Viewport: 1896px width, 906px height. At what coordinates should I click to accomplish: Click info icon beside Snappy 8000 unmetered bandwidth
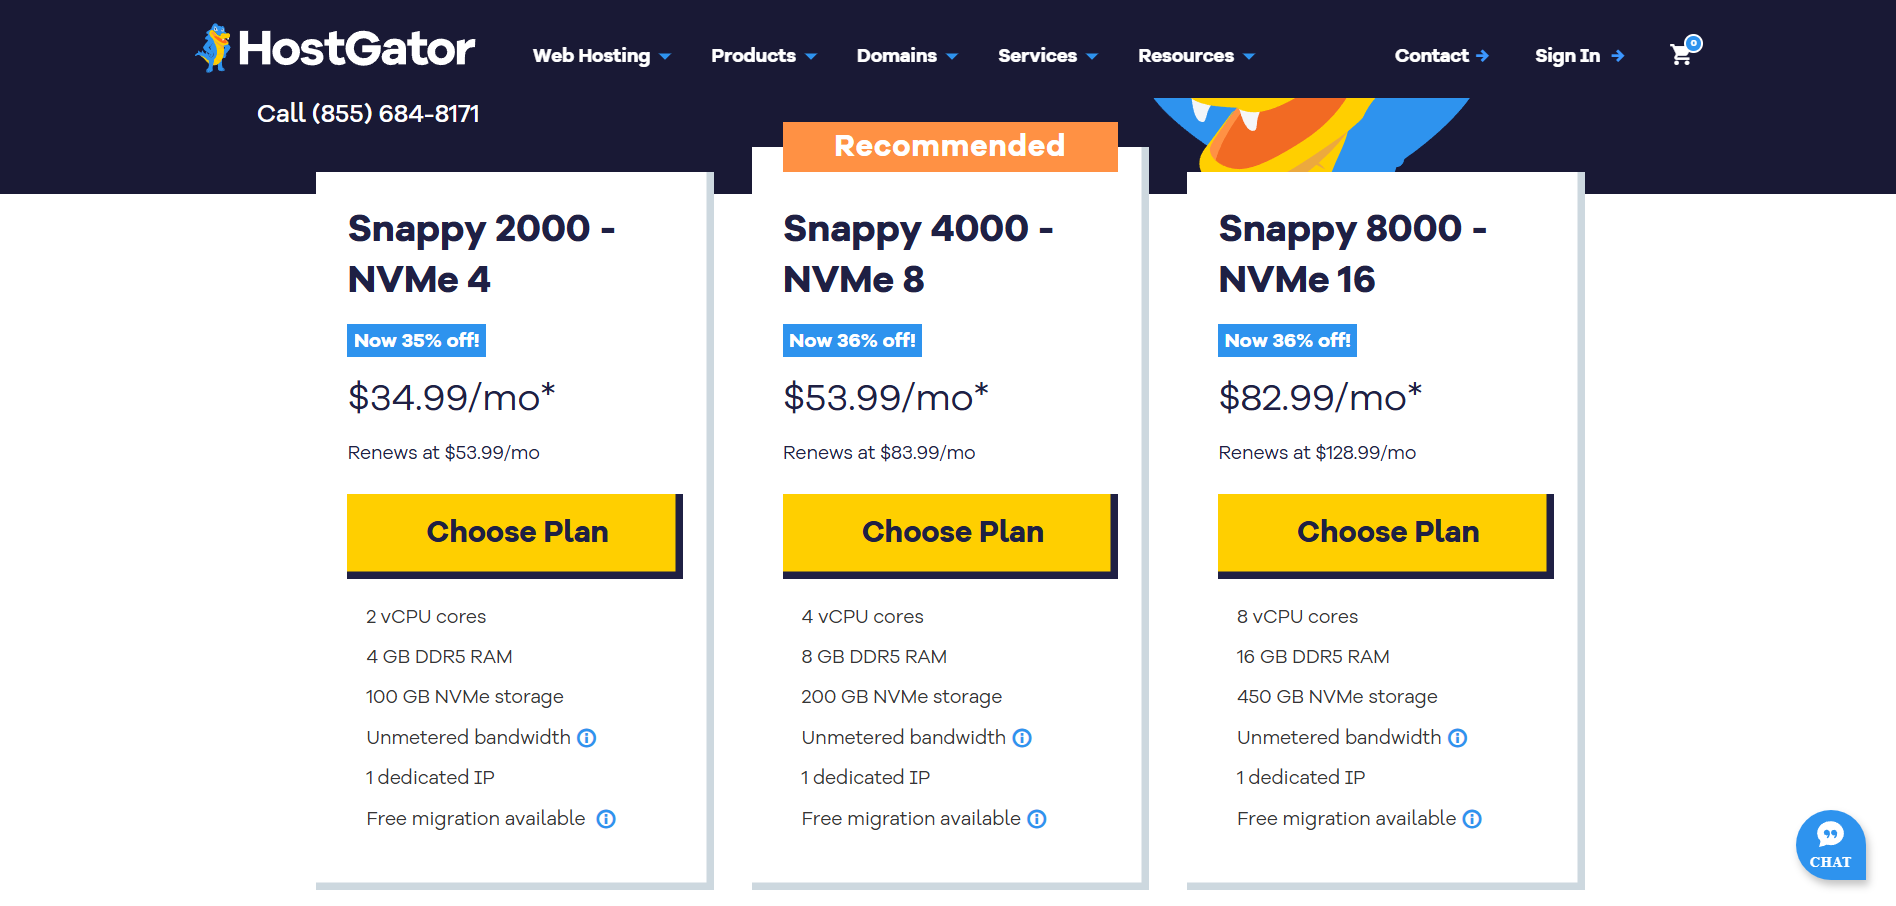[1458, 738]
